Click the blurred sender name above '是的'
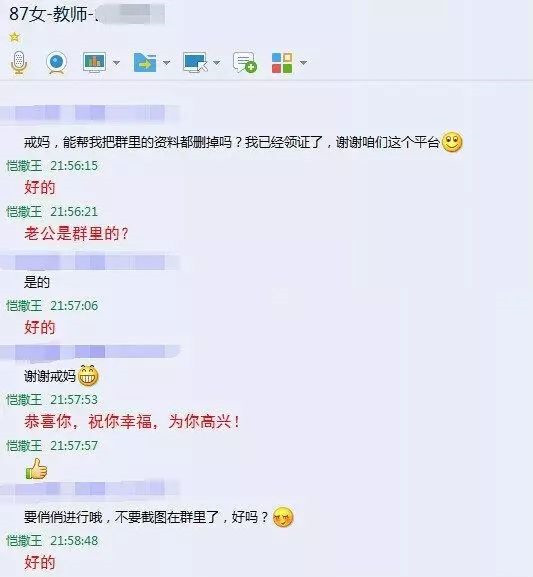This screenshot has height=577, width=533. coord(90,262)
